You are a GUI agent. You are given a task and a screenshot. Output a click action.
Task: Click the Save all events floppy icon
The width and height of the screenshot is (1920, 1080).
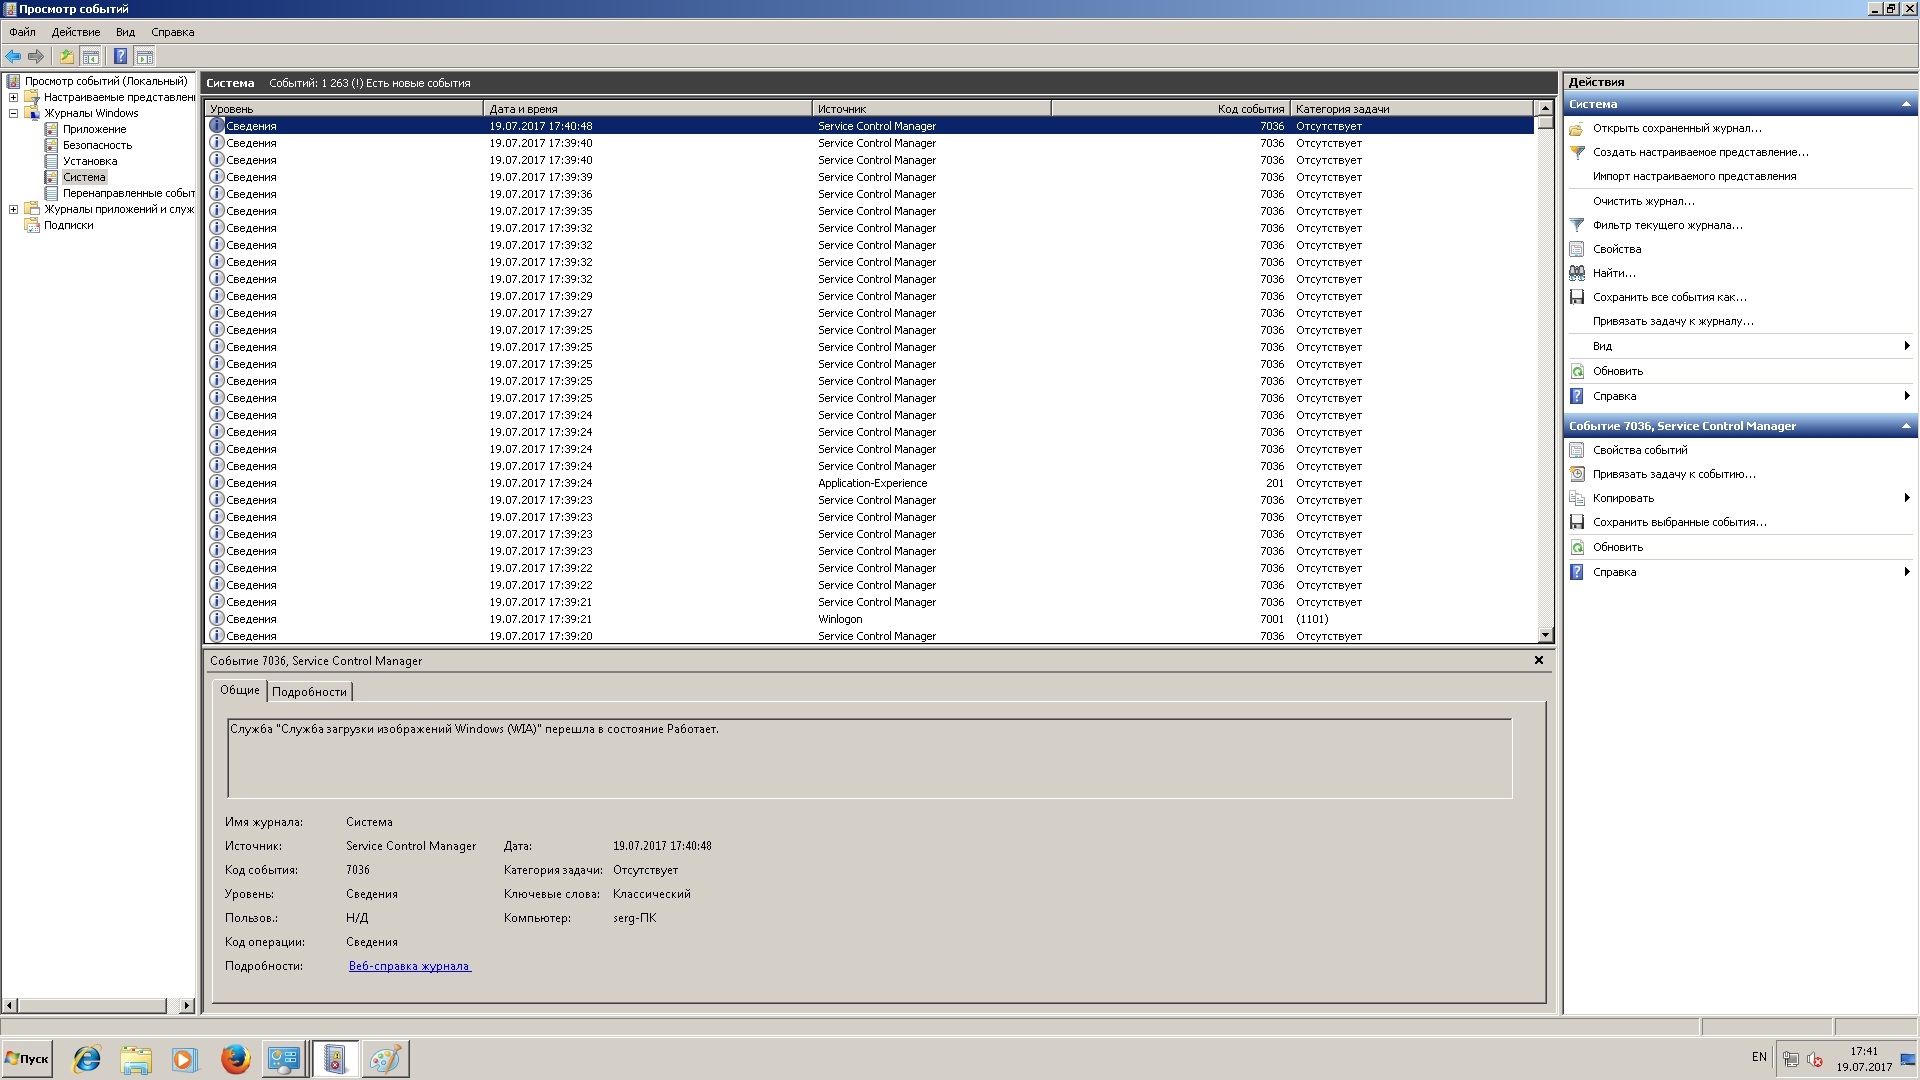(x=1577, y=297)
